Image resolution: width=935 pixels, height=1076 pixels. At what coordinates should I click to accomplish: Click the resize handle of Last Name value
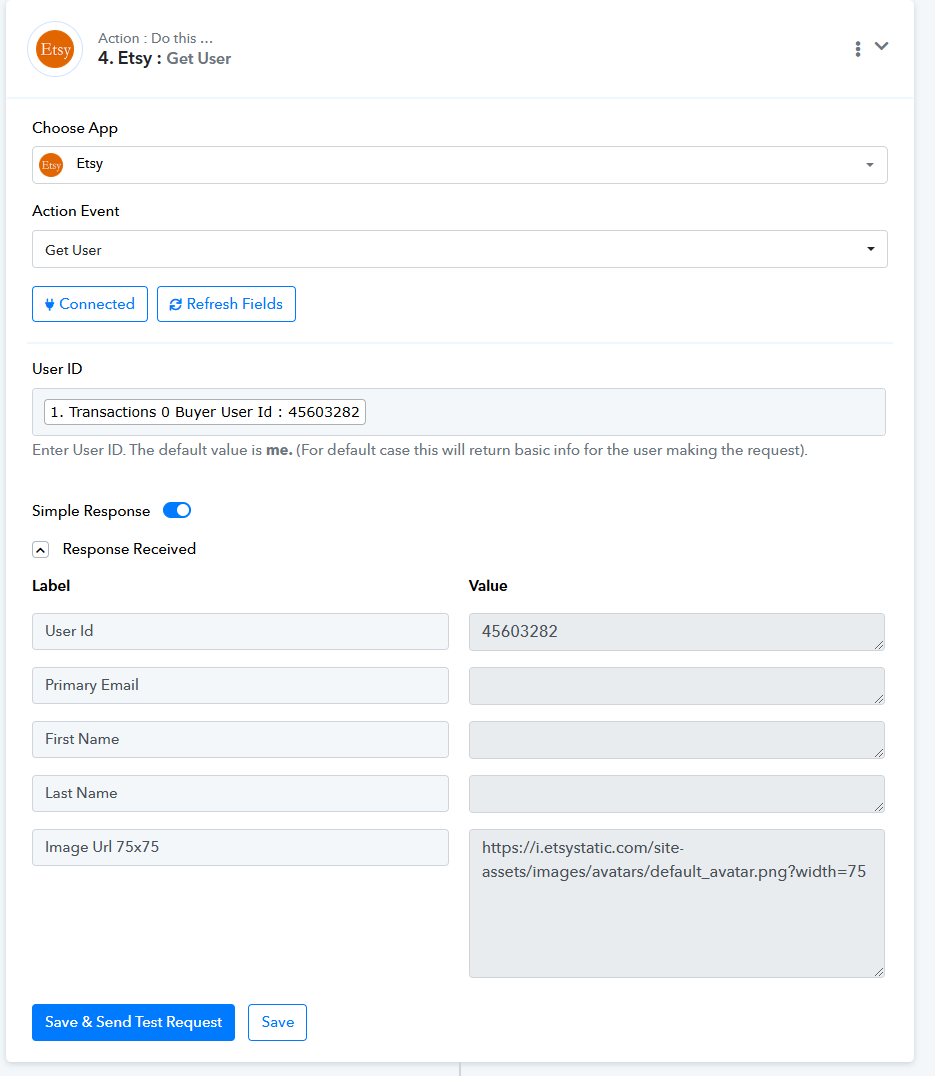tap(879, 806)
